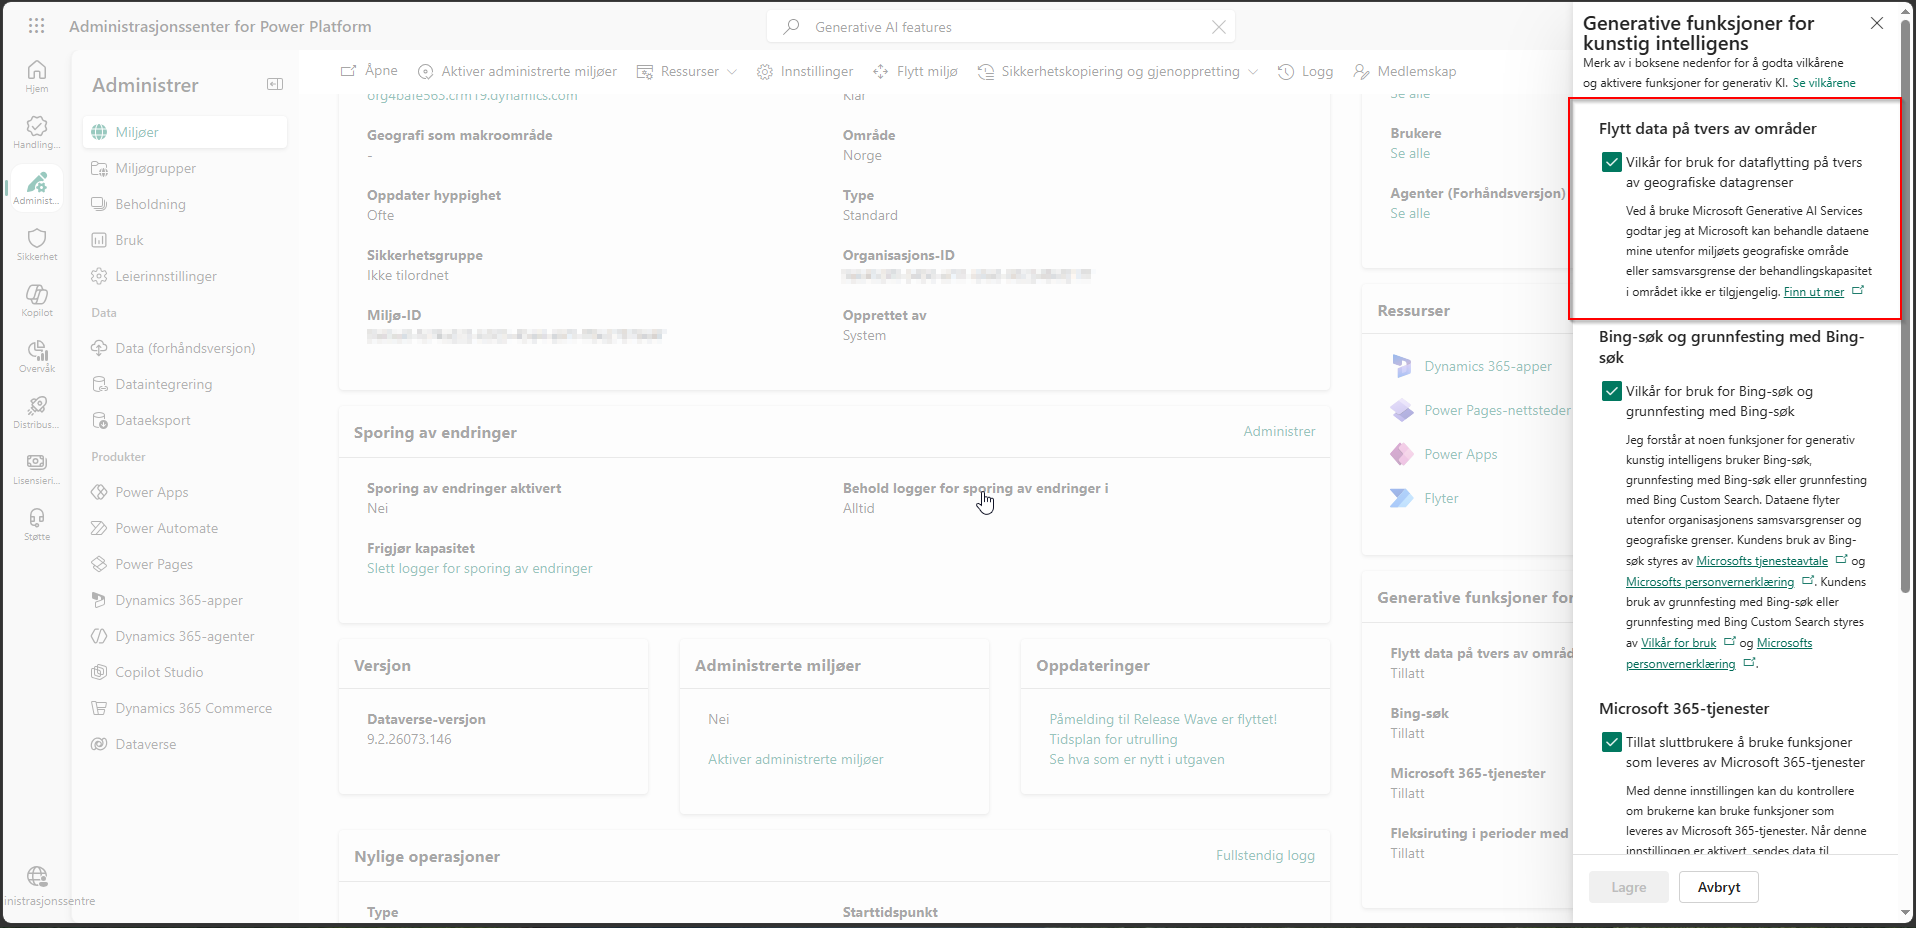Open Power Apps in Produkter navigation
The image size is (1916, 928).
(185, 492)
